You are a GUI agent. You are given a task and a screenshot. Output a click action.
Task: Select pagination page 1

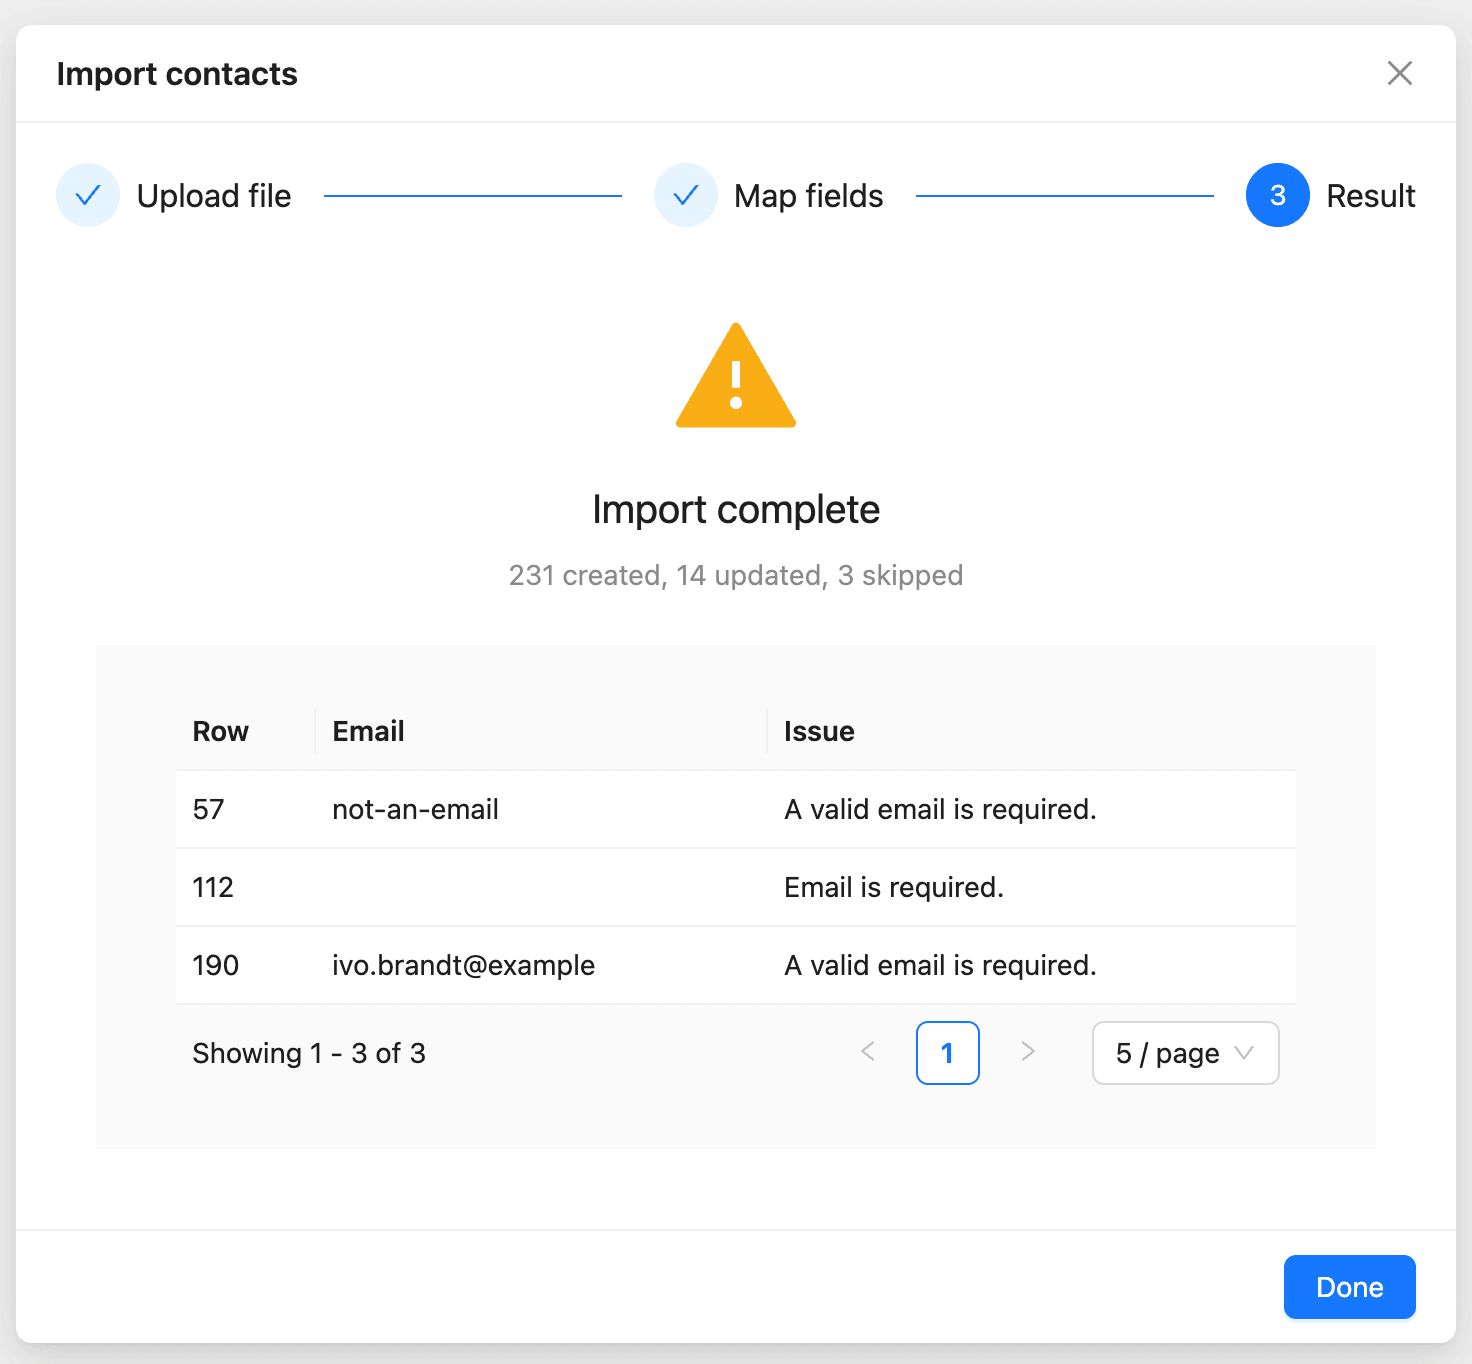pyautogui.click(x=948, y=1053)
